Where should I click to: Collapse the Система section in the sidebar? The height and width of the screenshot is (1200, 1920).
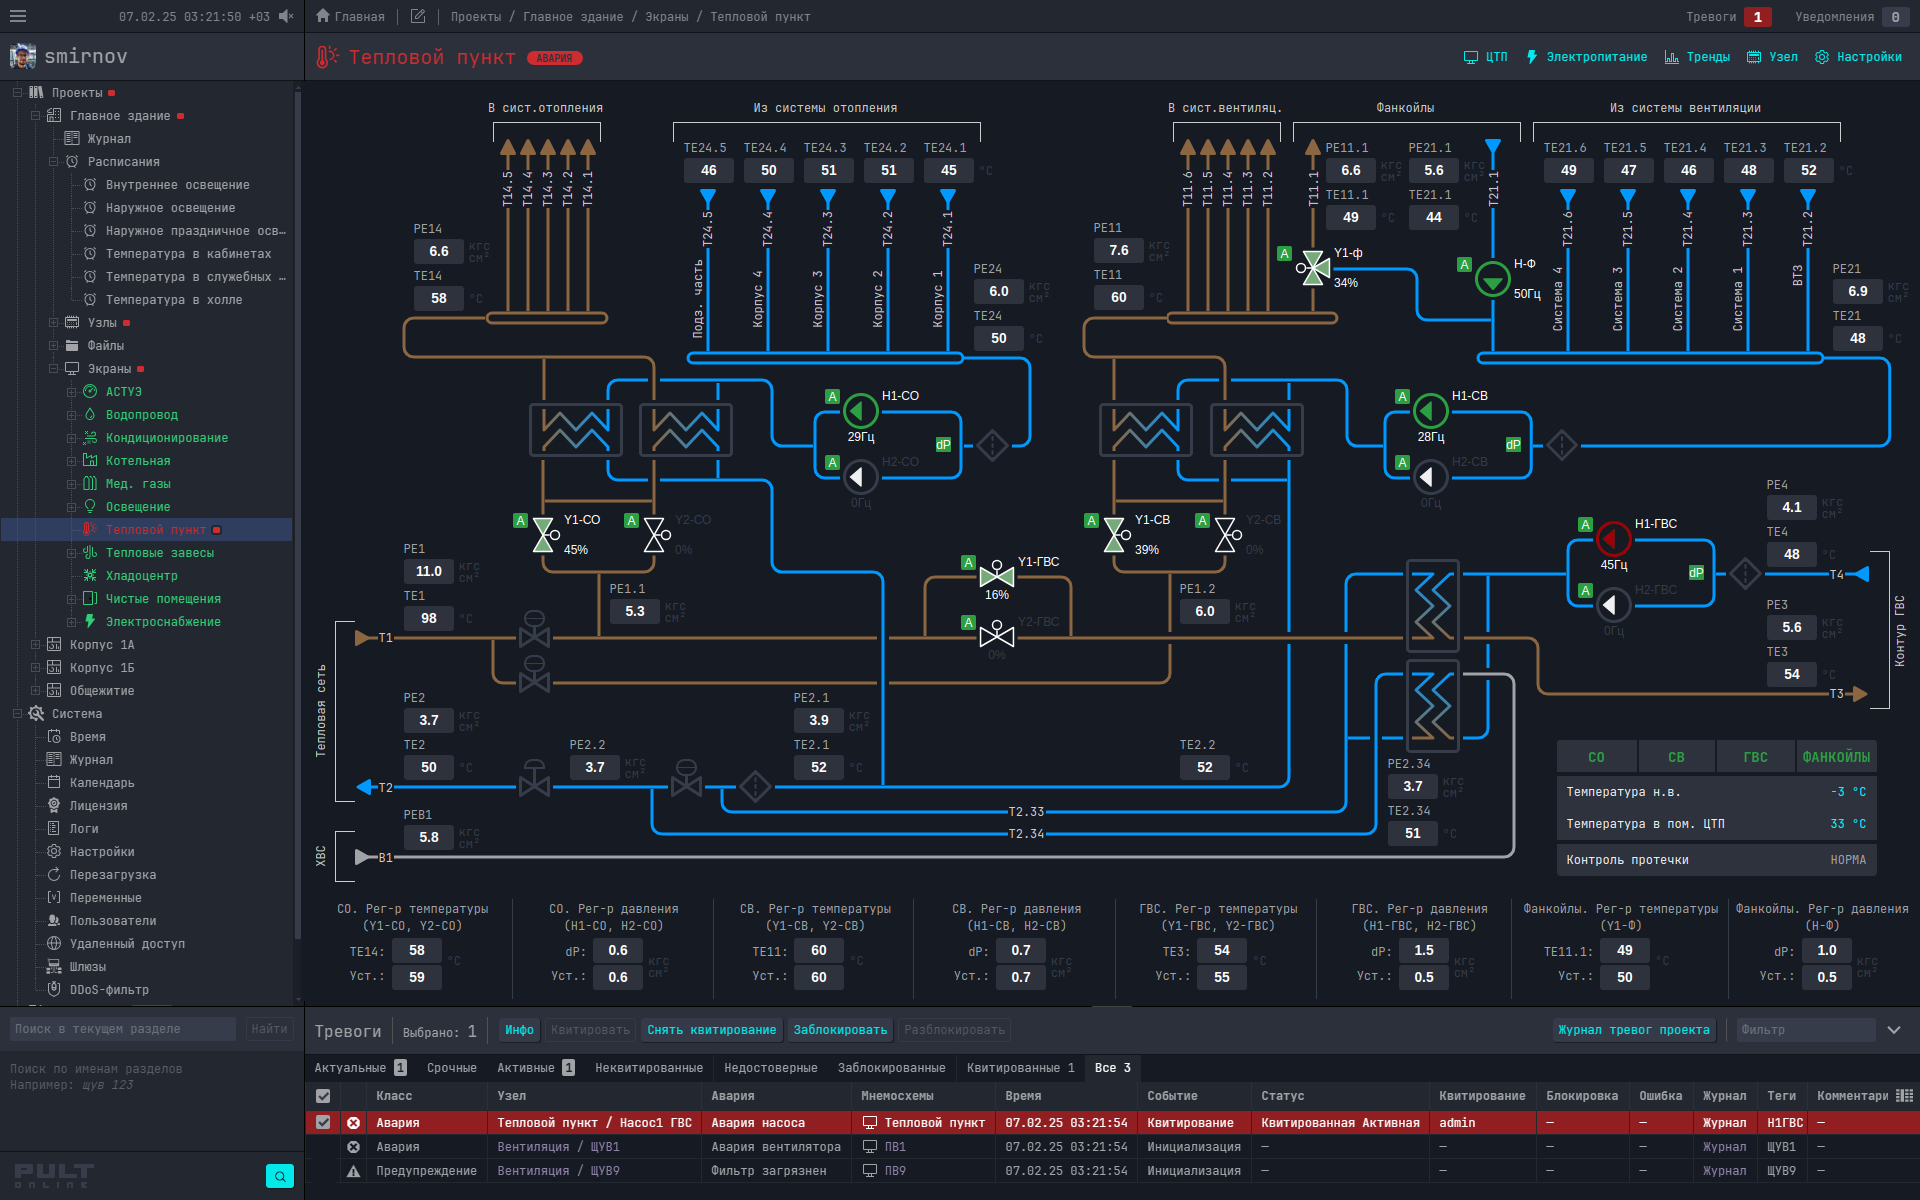pos(16,713)
